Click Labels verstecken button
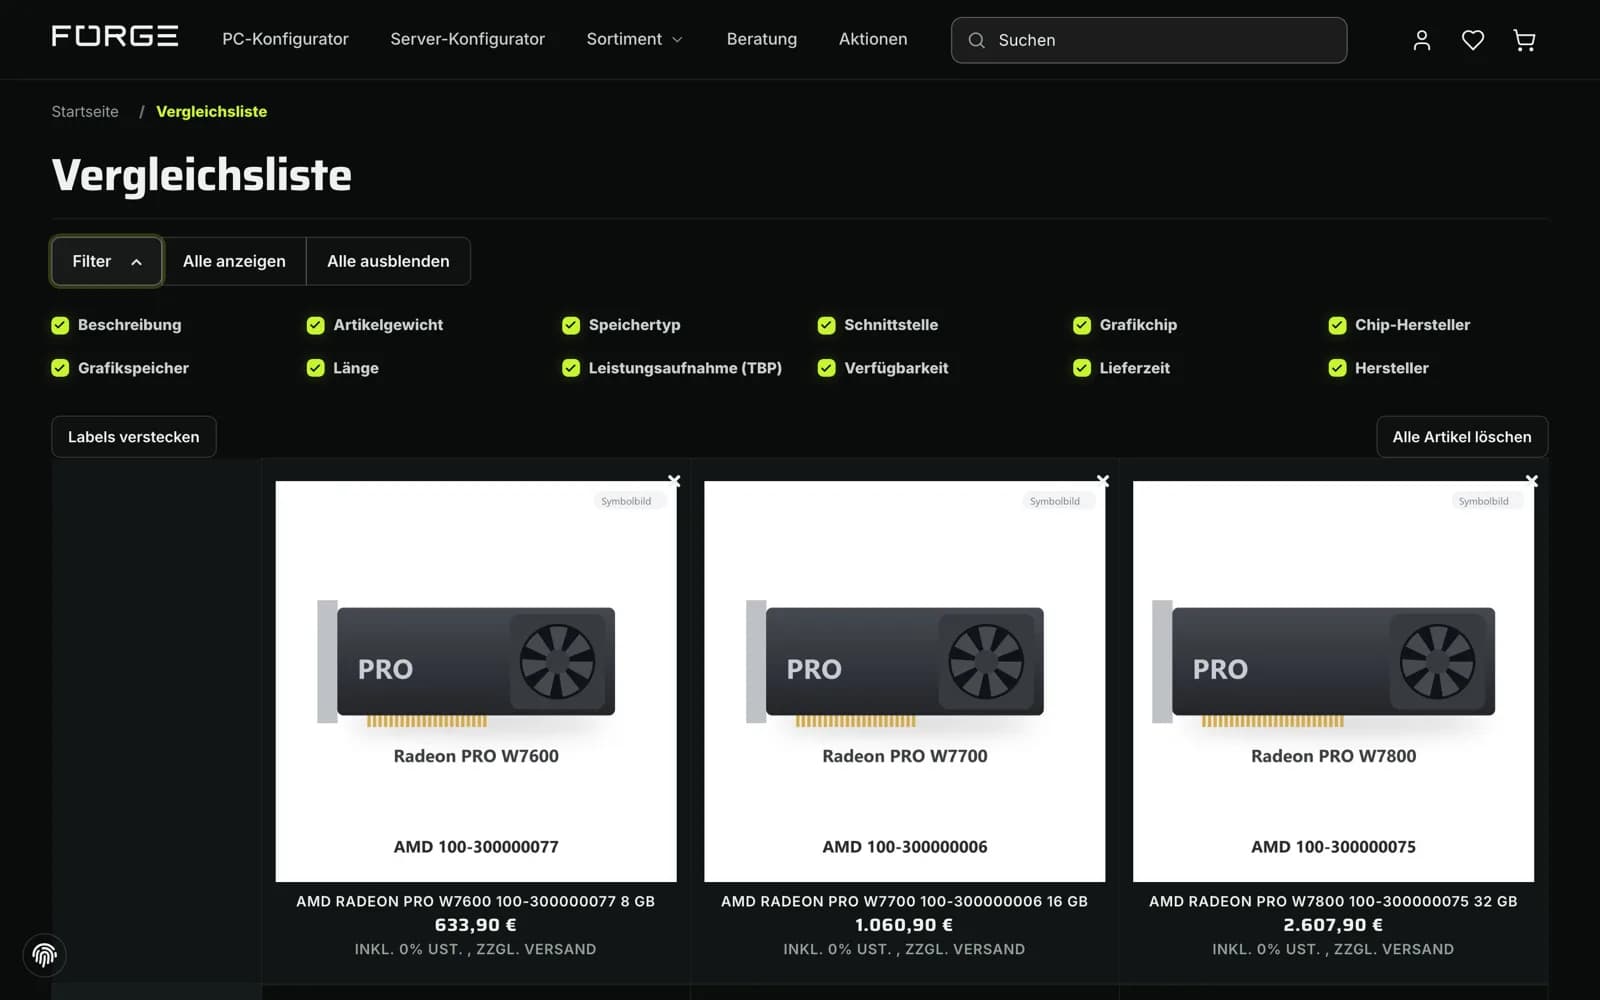Screen dimensions: 1600x1000 (x=134, y=437)
